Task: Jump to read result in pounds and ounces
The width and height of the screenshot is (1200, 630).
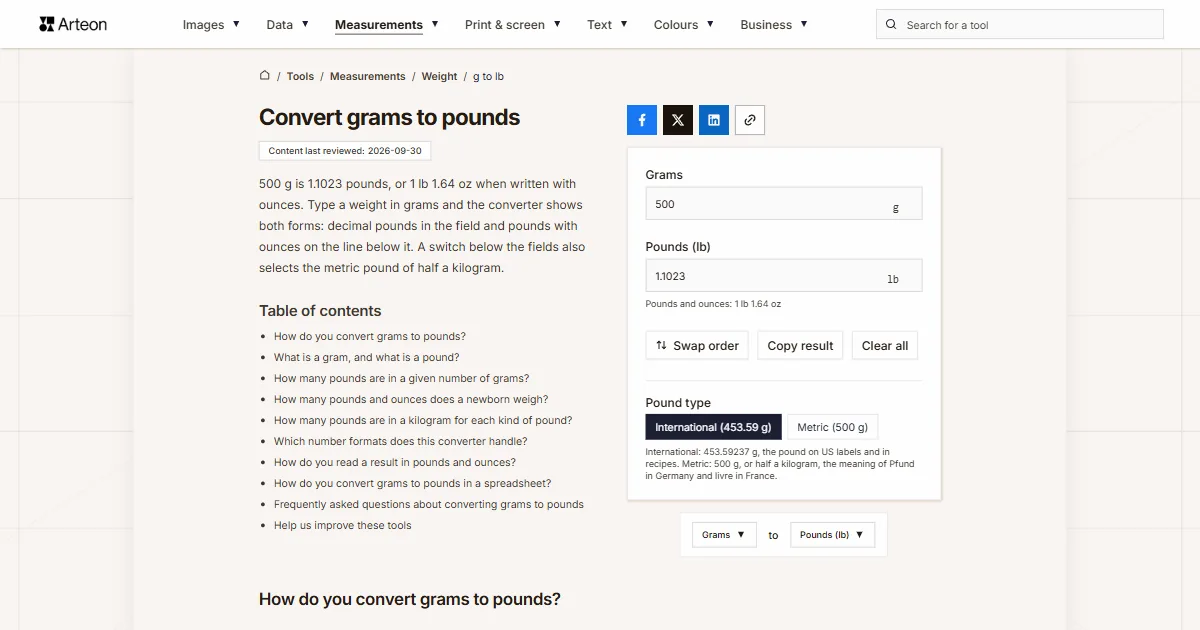Action: coord(395,462)
